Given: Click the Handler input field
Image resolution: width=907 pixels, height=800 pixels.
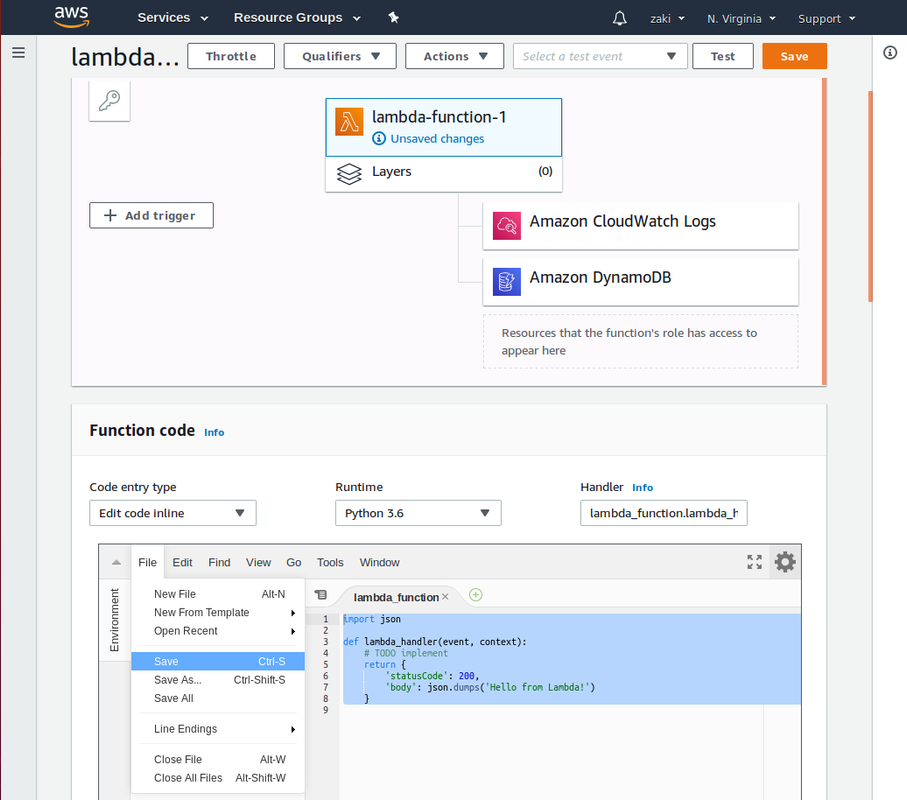Looking at the screenshot, I should point(663,512).
